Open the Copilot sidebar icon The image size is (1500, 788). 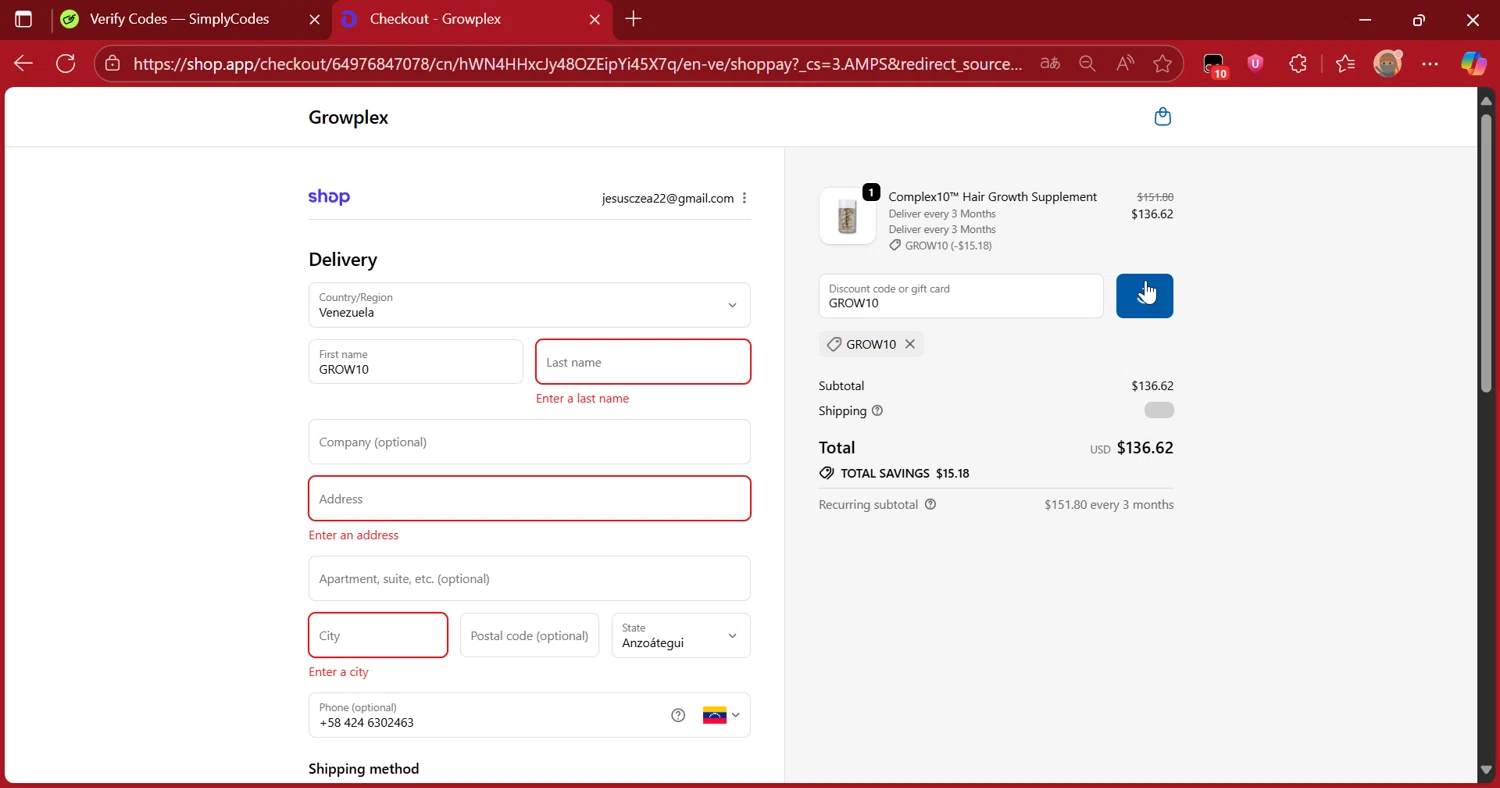(1473, 64)
